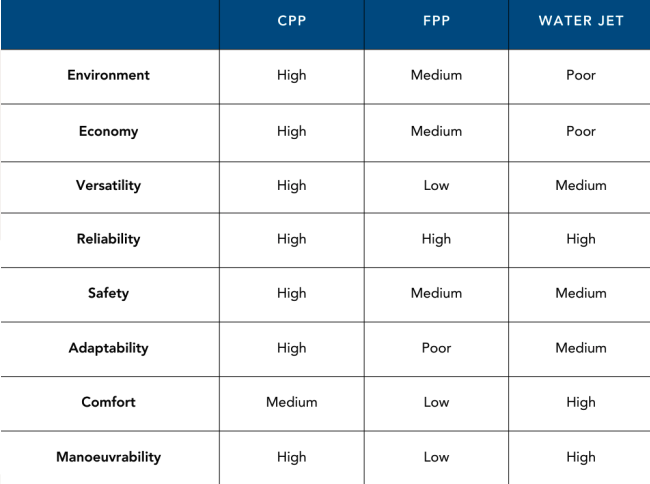Click the CPP column header
Viewport: 650px width, 484px height.
point(292,21)
